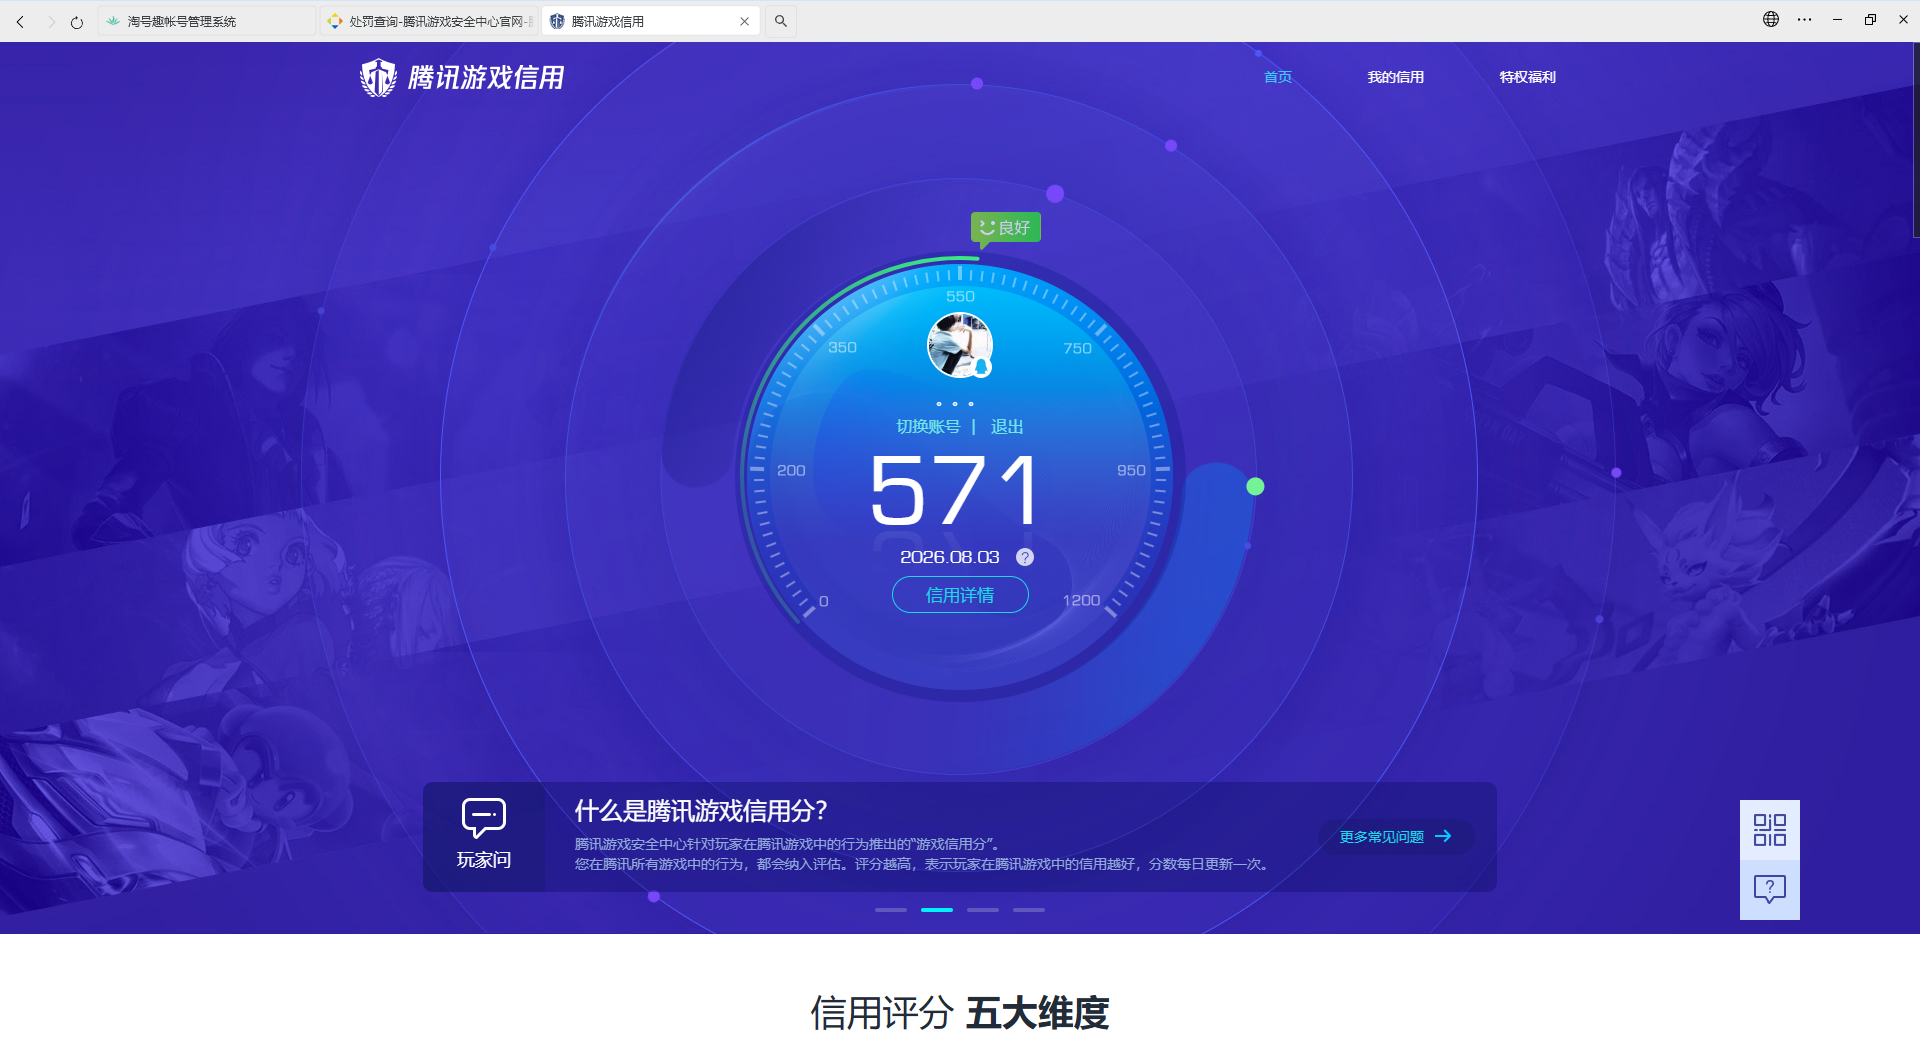Open the three-dots browser menu
The image size is (1920, 1040).
1804,19
